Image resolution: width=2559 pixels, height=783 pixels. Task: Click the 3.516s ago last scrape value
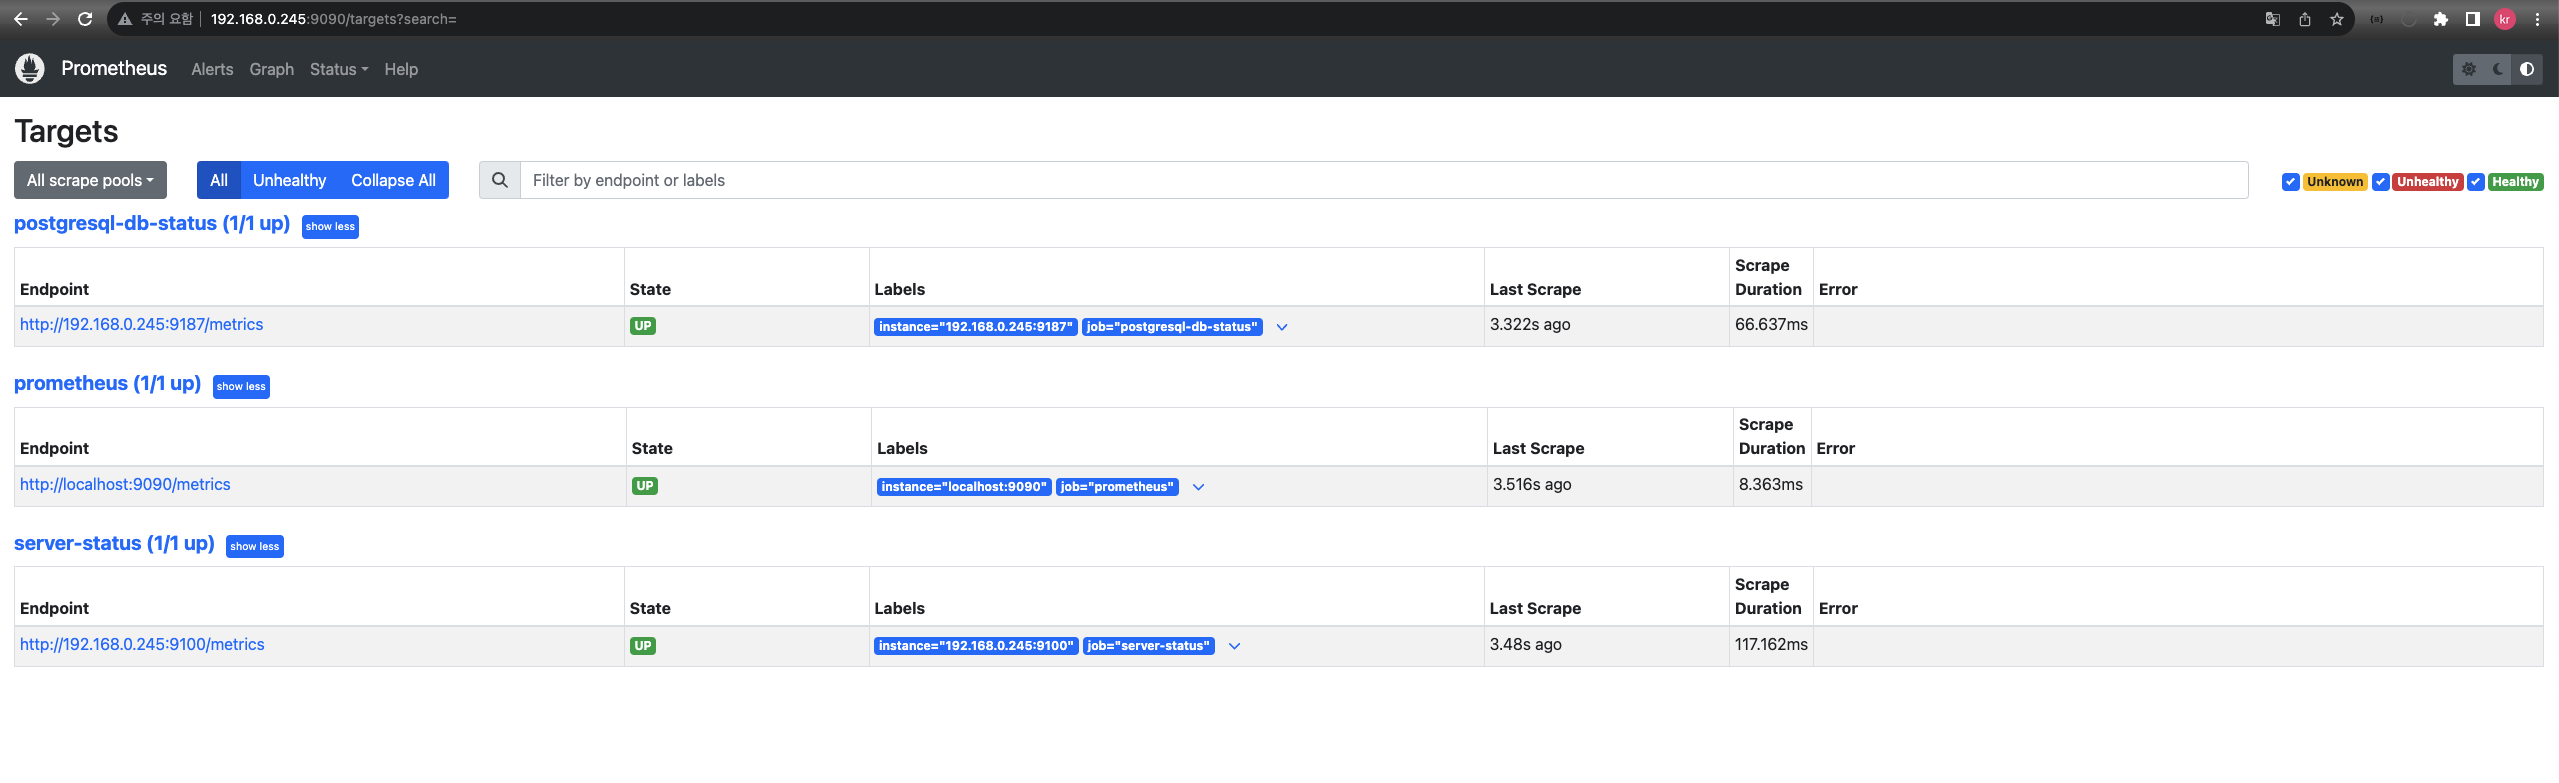1532,484
